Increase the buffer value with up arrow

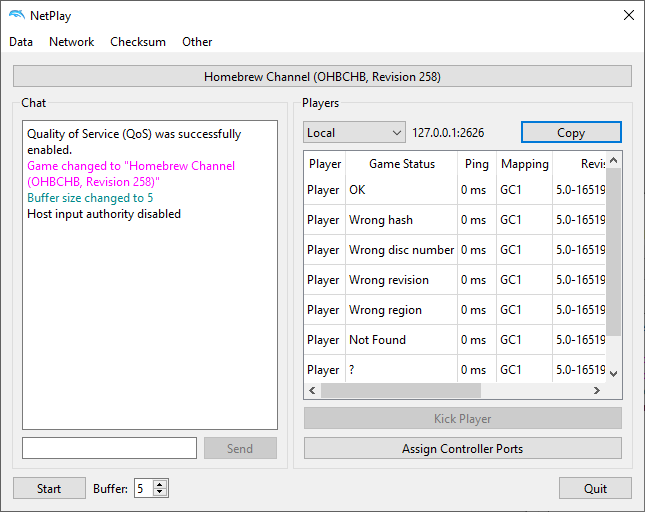(x=160, y=484)
